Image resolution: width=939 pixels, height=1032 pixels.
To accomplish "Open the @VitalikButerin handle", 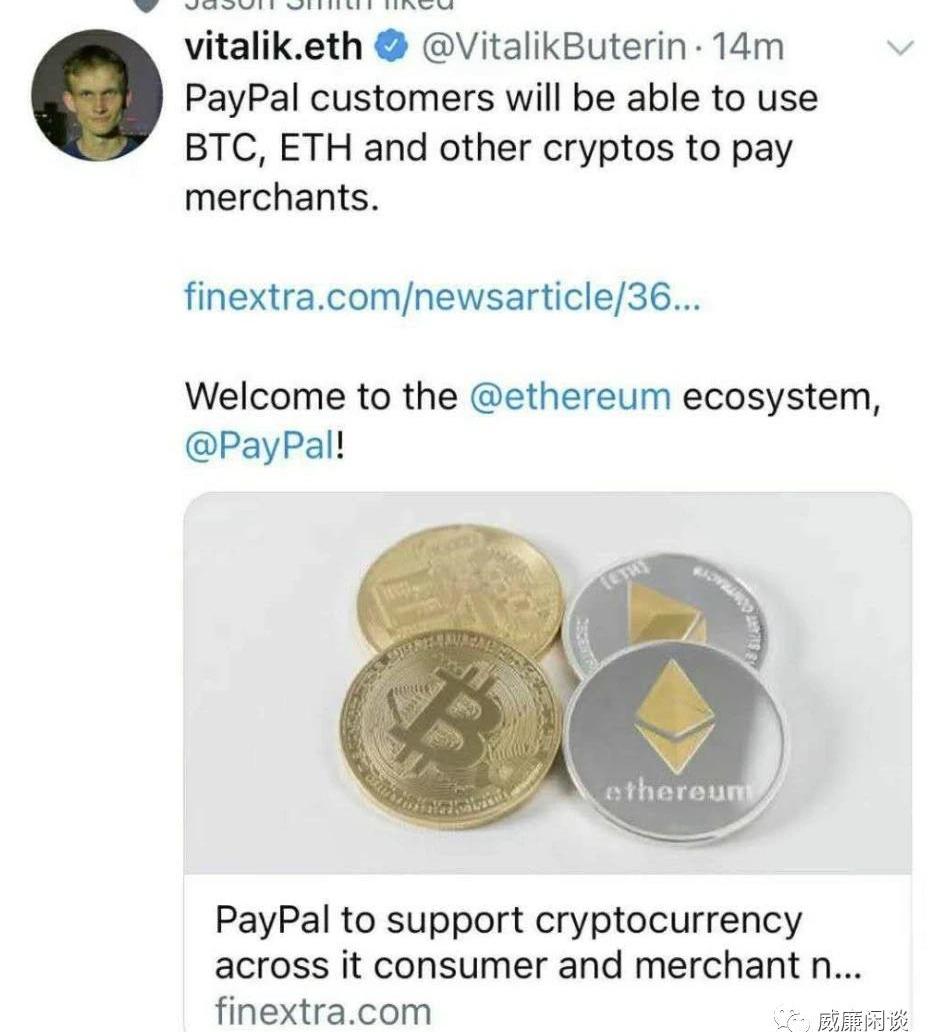I will click(x=555, y=47).
